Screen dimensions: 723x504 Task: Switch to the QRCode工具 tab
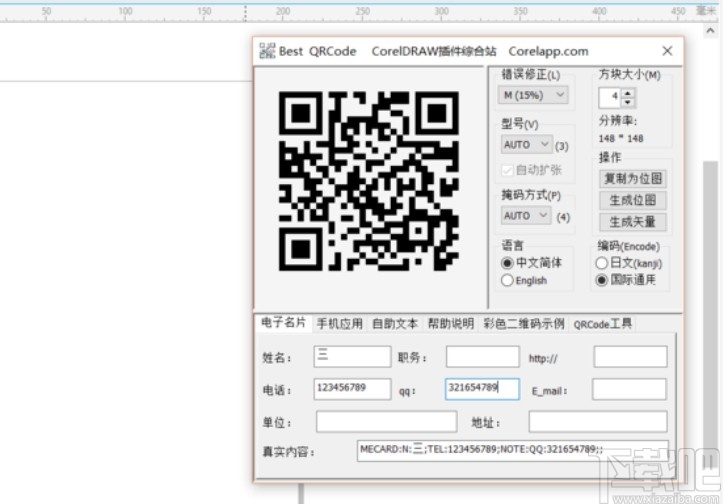coord(603,324)
